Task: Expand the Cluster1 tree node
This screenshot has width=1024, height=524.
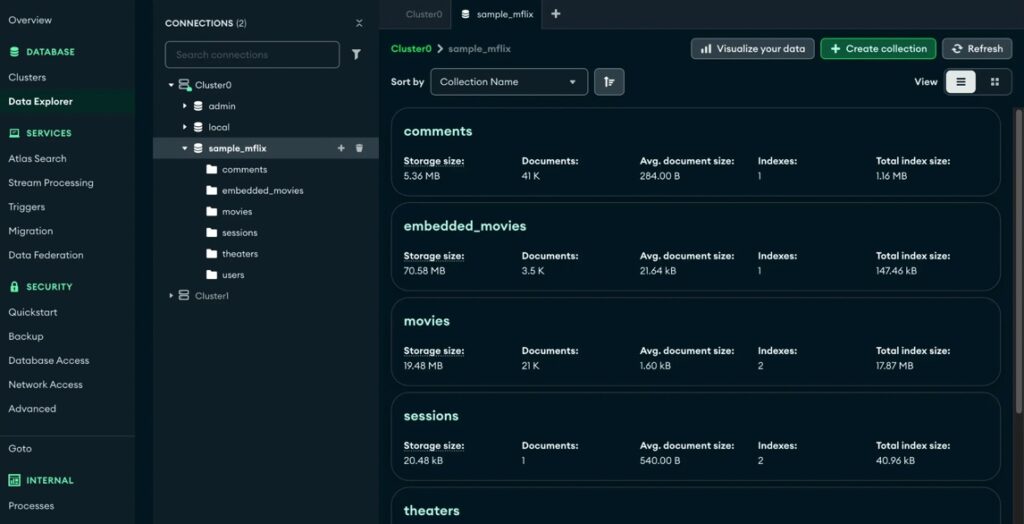Action: coord(171,295)
